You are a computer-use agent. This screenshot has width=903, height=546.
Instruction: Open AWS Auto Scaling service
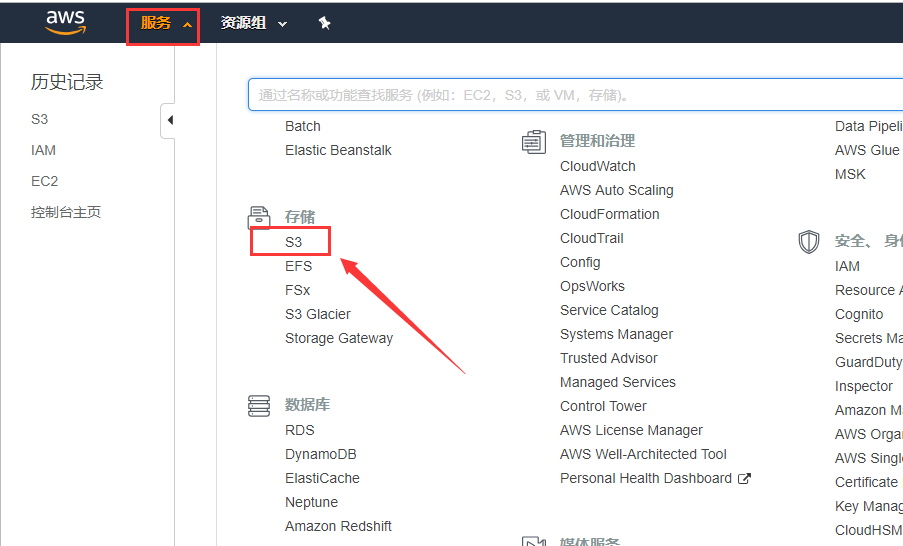tap(616, 190)
